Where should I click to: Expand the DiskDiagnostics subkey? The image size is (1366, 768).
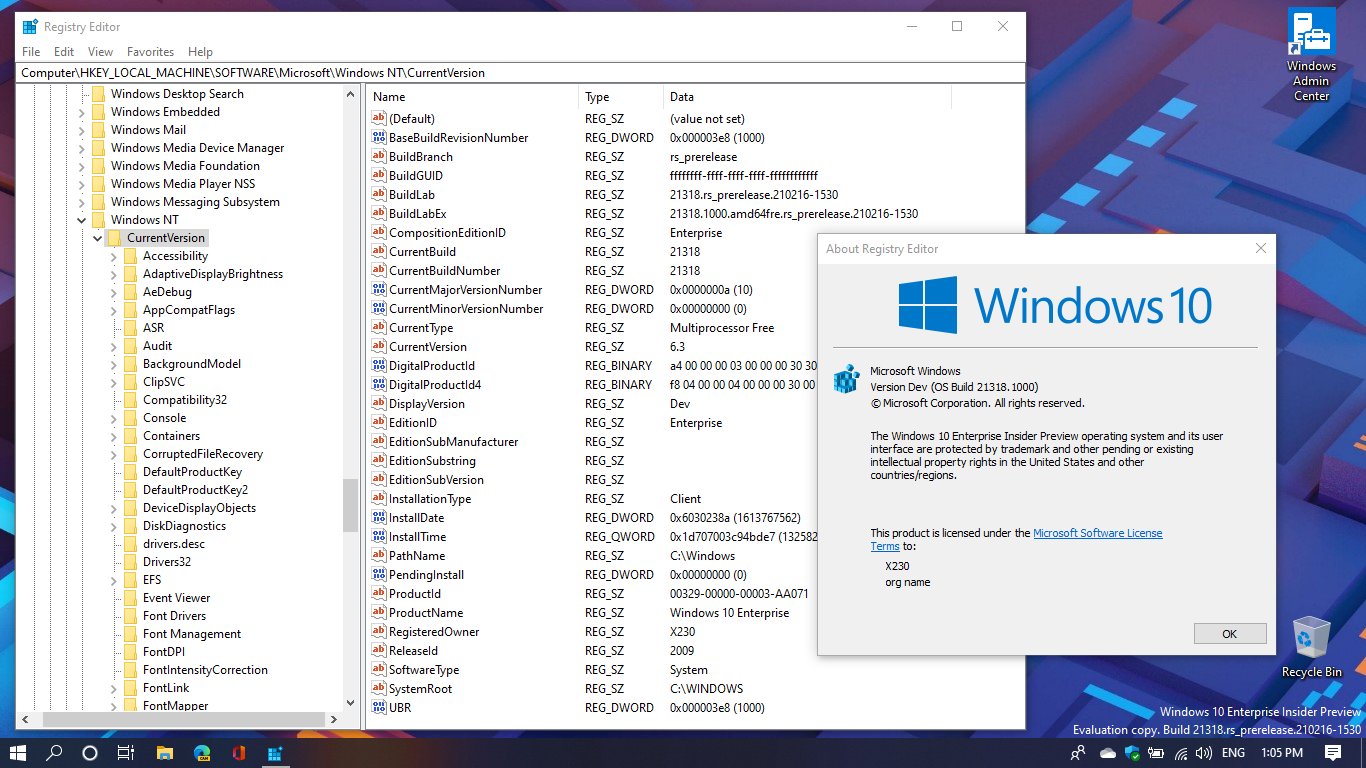[x=114, y=526]
